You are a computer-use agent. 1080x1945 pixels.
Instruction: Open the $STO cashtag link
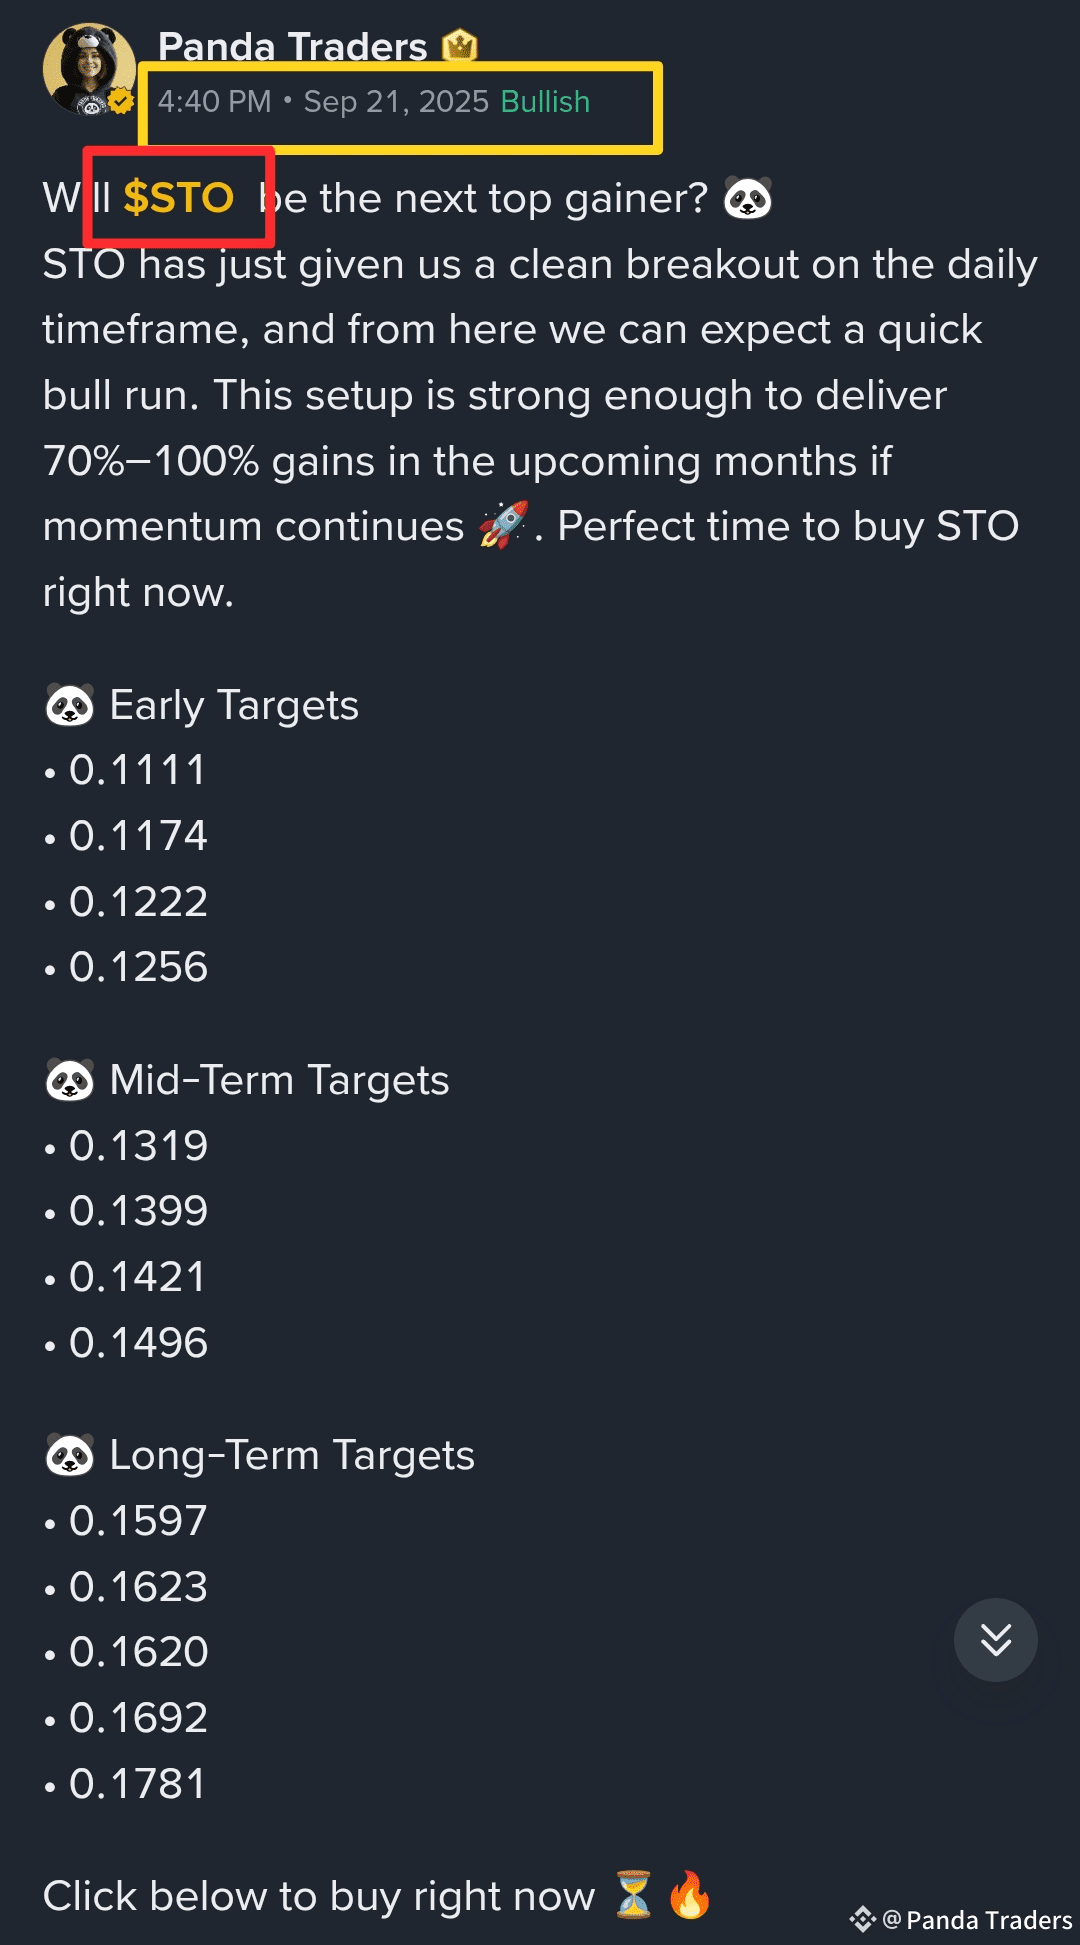point(178,198)
